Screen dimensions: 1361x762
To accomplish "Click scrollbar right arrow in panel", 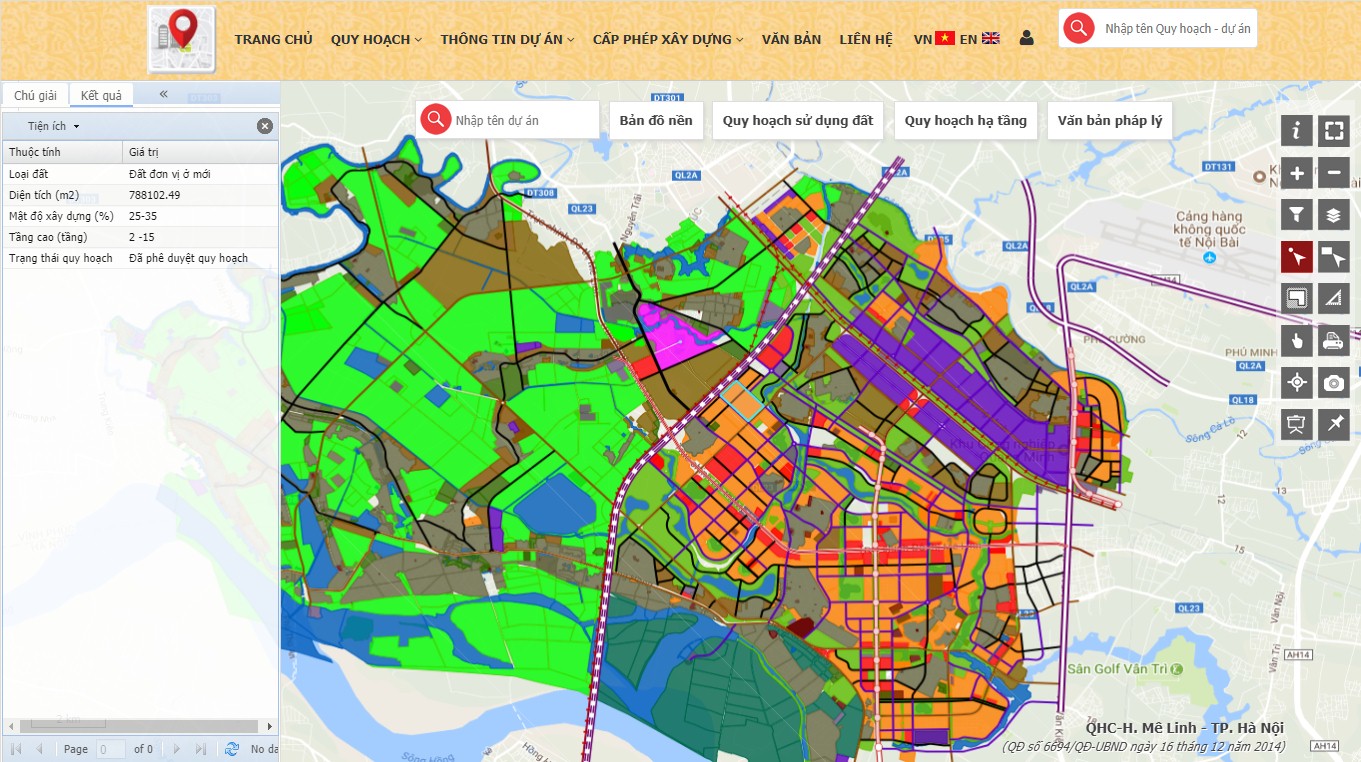I will [x=270, y=726].
